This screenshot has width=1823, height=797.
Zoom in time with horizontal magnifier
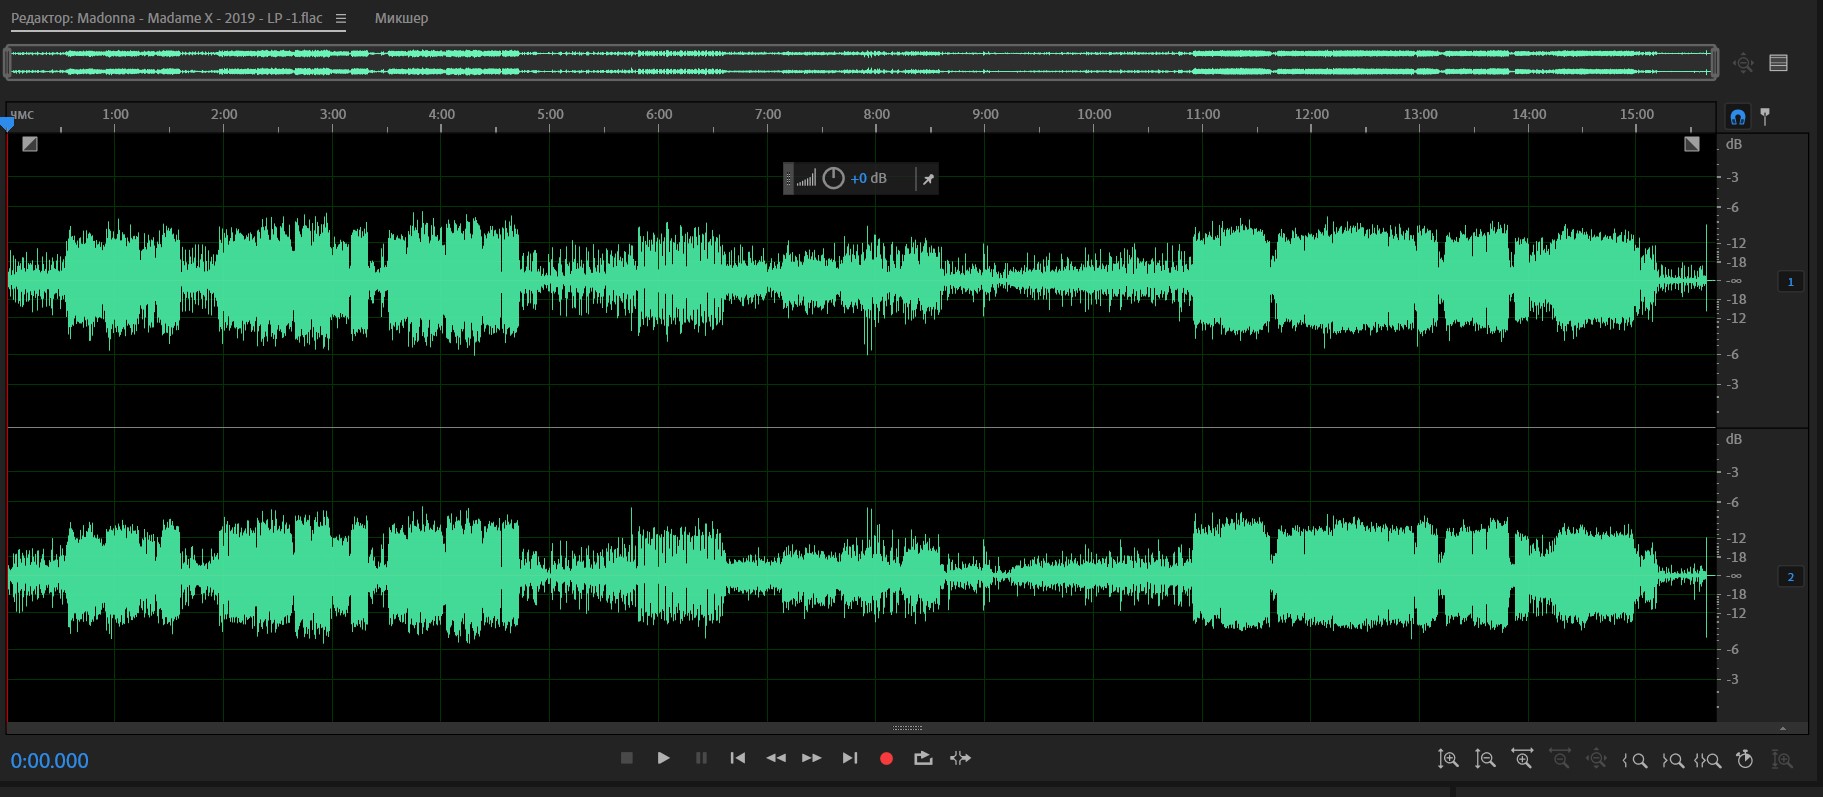(1522, 759)
